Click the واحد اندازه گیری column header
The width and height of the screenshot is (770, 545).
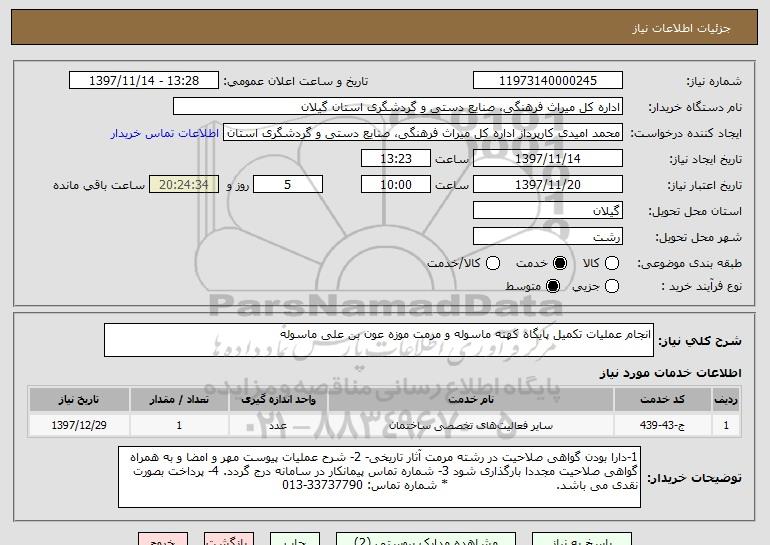click(x=278, y=400)
